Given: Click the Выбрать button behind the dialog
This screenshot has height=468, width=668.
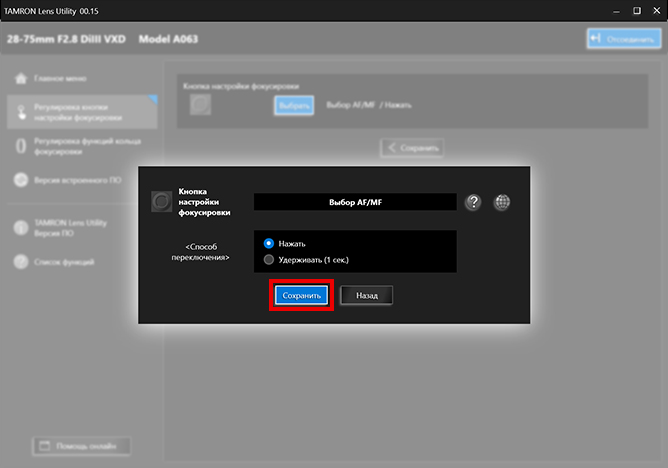Looking at the screenshot, I should point(295,105).
